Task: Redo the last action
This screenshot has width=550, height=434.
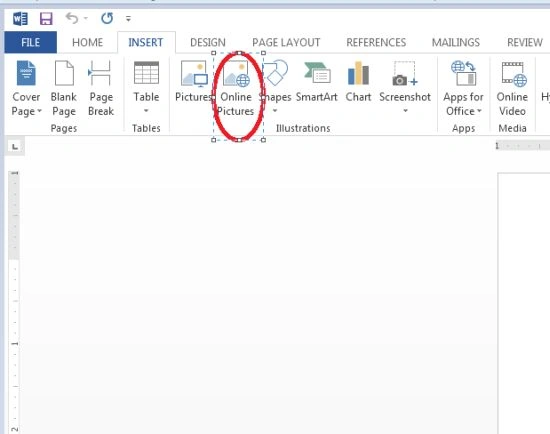Action: tap(107, 18)
